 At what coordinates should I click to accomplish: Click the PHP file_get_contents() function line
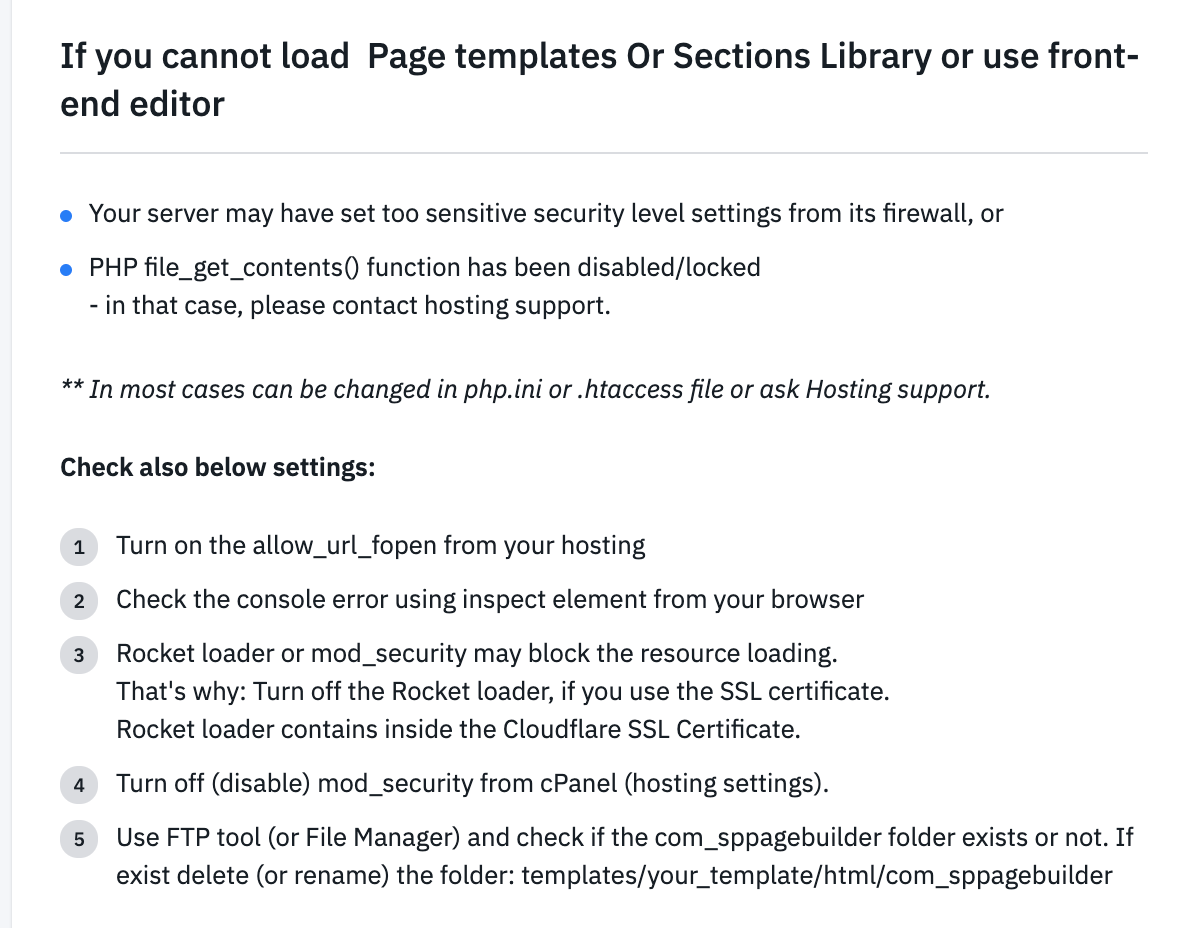[x=424, y=267]
